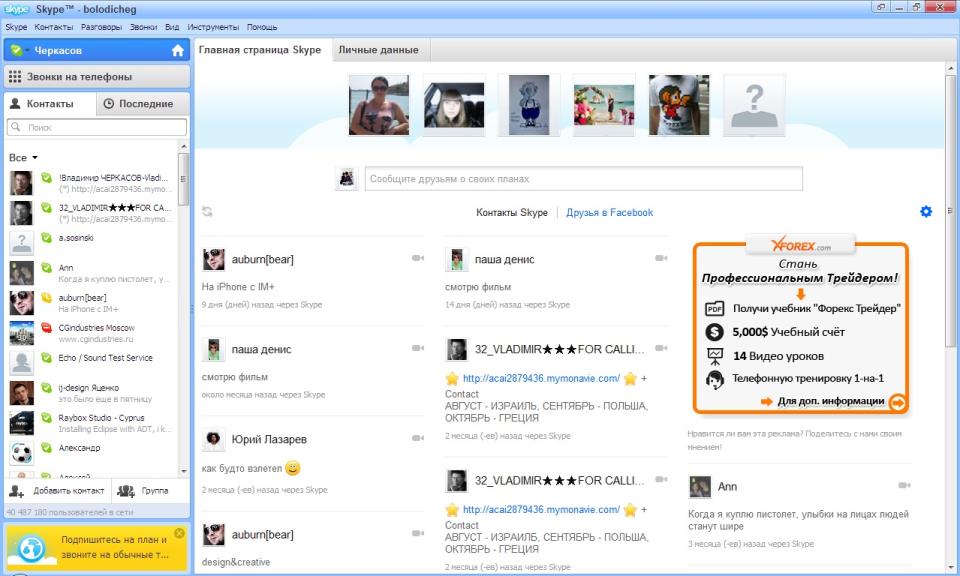The width and height of the screenshot is (960, 576).
Task: Video call паша денис from the 14 days ago post
Action: coord(661,258)
